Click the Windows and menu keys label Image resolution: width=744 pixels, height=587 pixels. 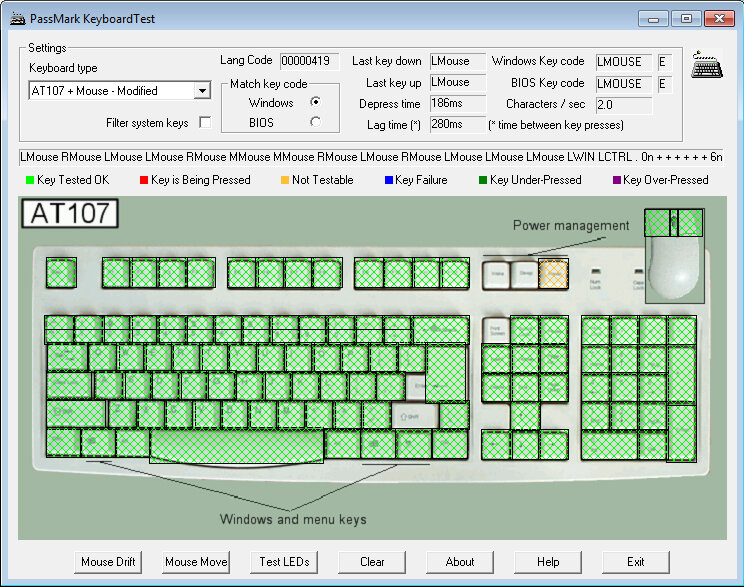[x=293, y=519]
